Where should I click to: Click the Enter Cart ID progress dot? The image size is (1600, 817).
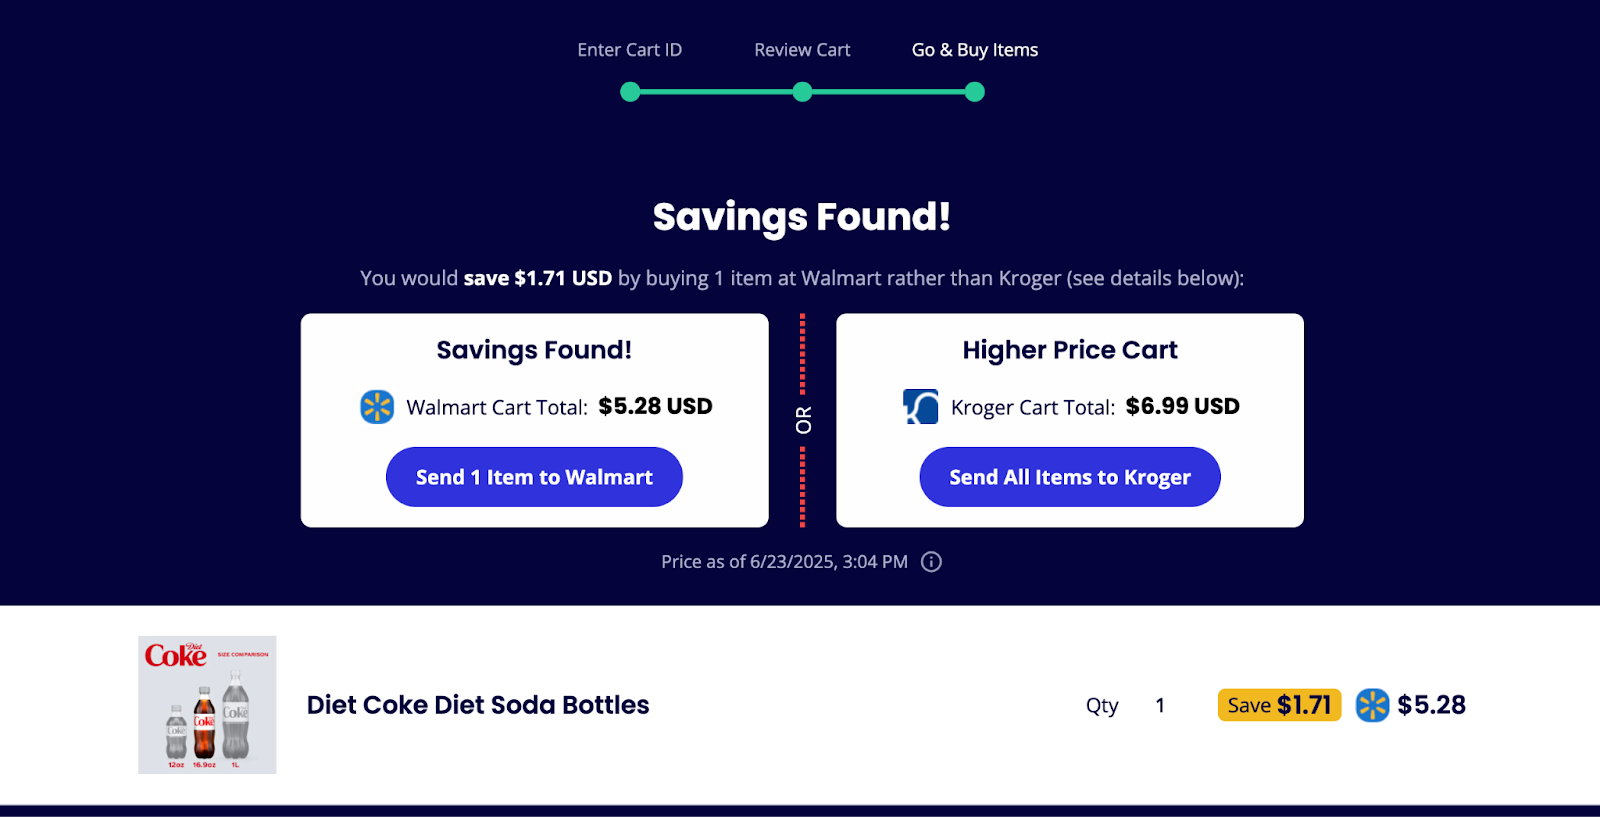click(x=629, y=91)
